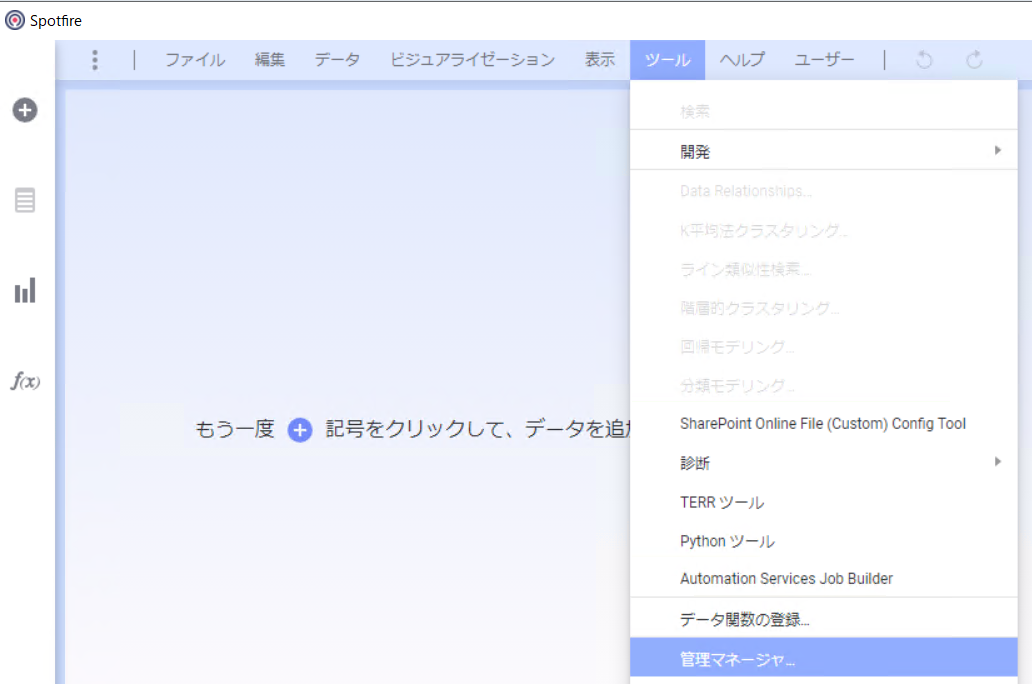Choose Python ツール from the menu
The width and height of the screenshot is (1032, 684).
click(823, 541)
